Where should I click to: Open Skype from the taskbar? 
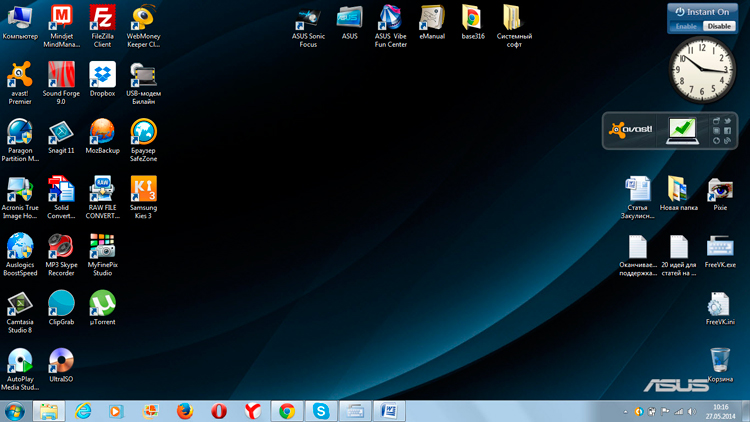click(321, 411)
